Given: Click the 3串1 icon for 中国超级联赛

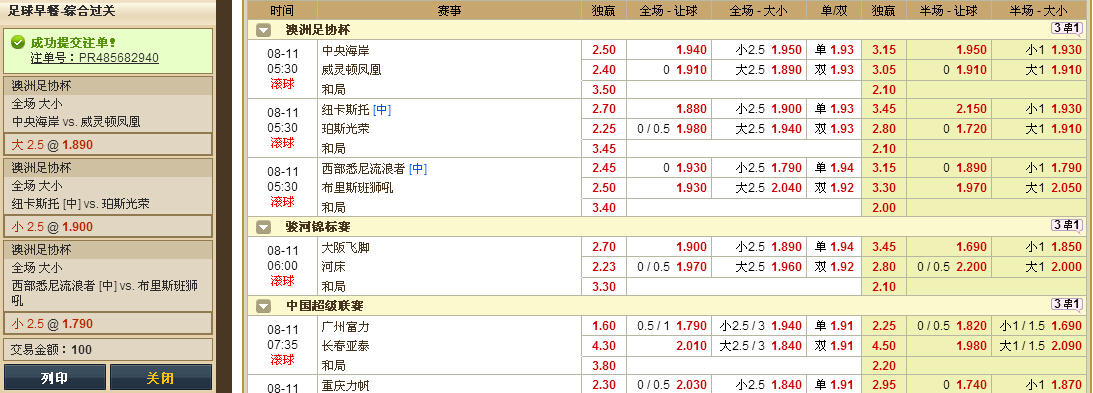Looking at the screenshot, I should pos(1067,304).
